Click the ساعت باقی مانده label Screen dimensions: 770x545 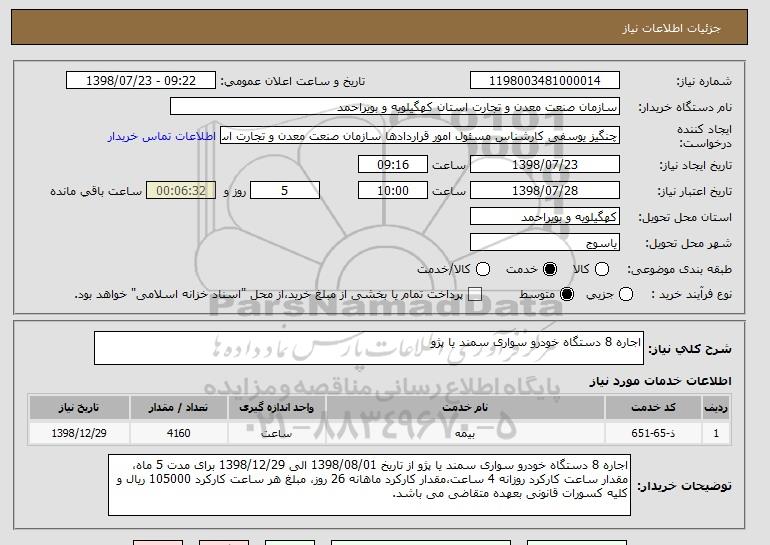coord(96,191)
